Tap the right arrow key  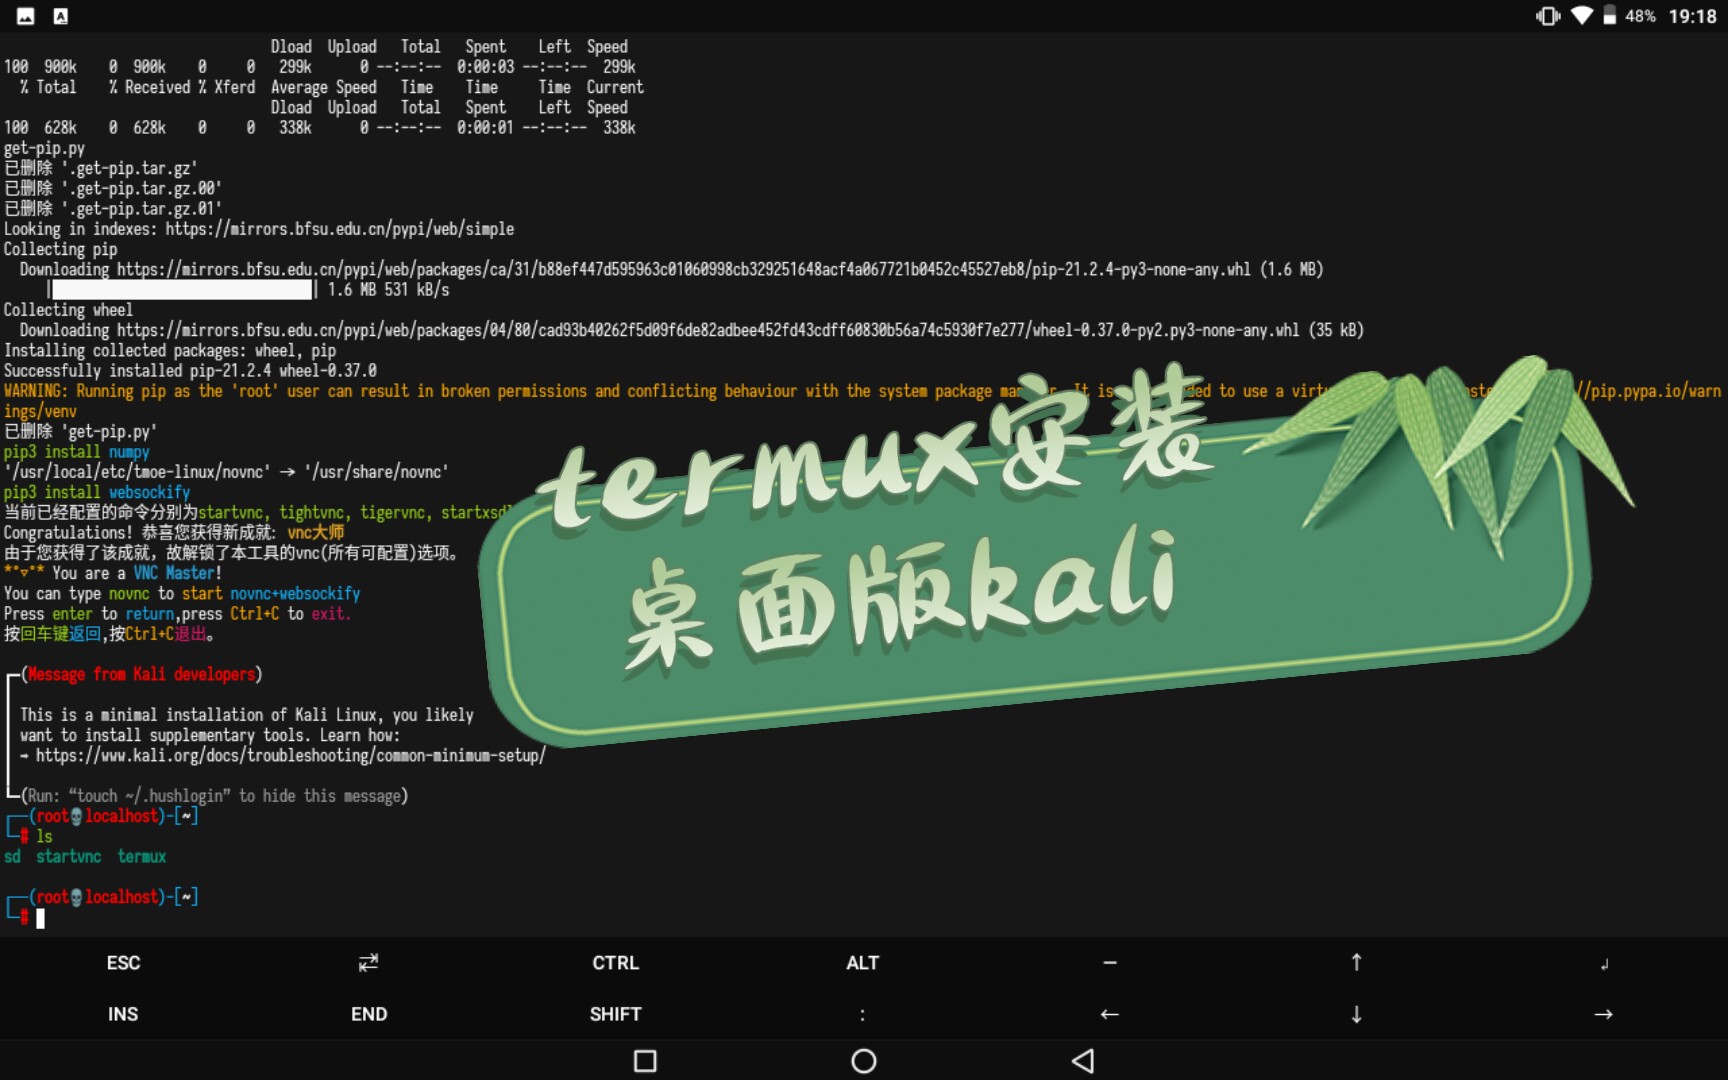pos(1603,1014)
